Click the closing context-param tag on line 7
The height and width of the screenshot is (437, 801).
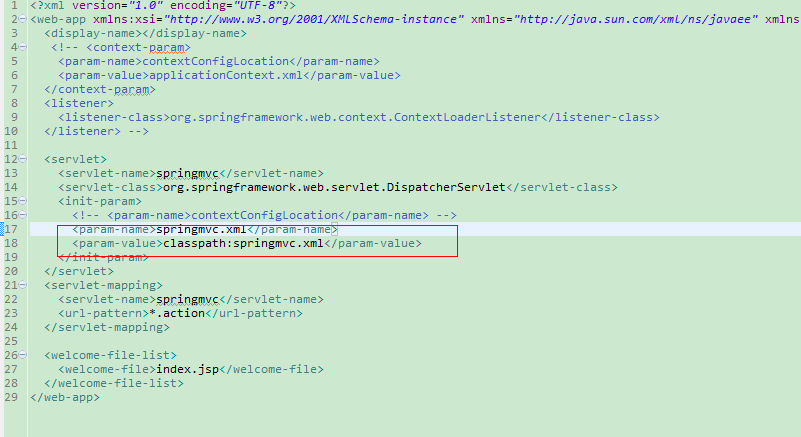click(100, 89)
